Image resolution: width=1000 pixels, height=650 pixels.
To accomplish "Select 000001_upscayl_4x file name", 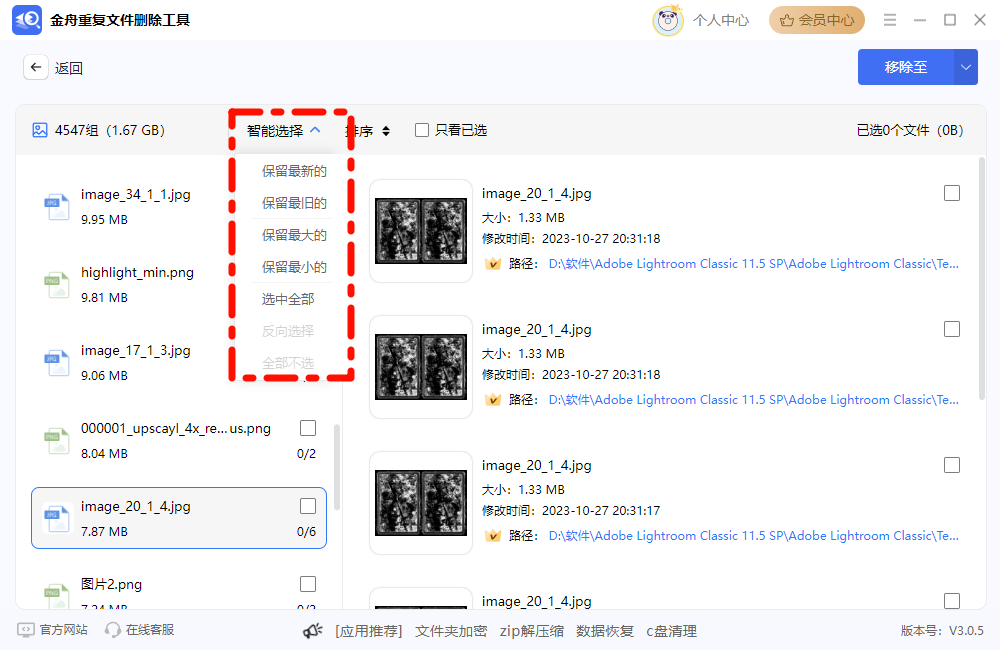I will pos(176,429).
